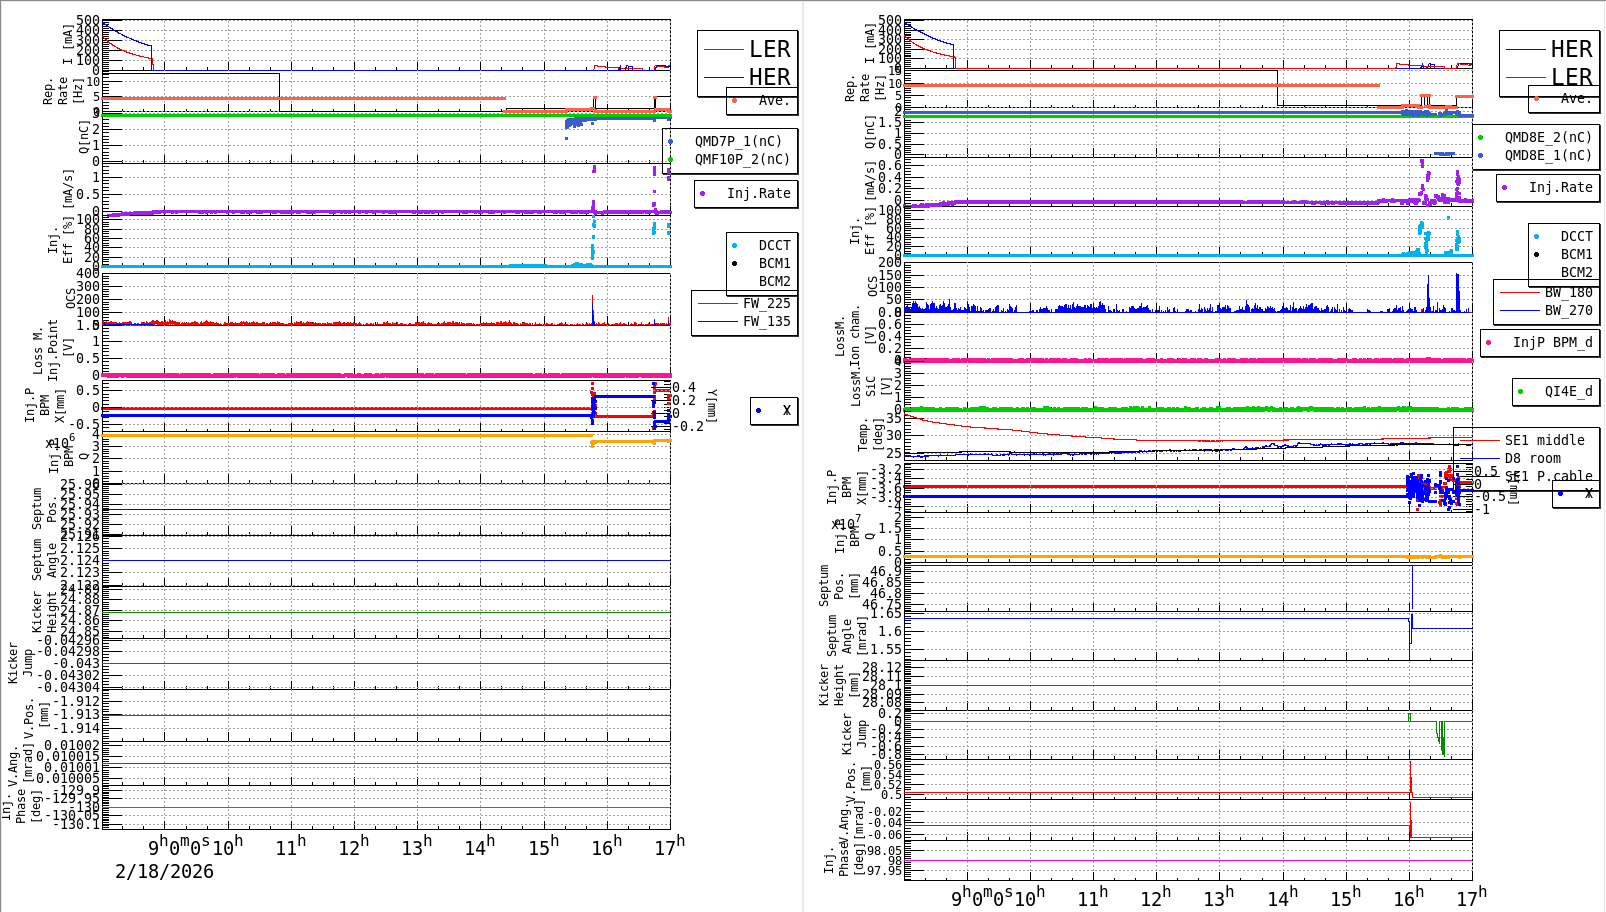Click the FW_225 legend entry

tap(766, 303)
